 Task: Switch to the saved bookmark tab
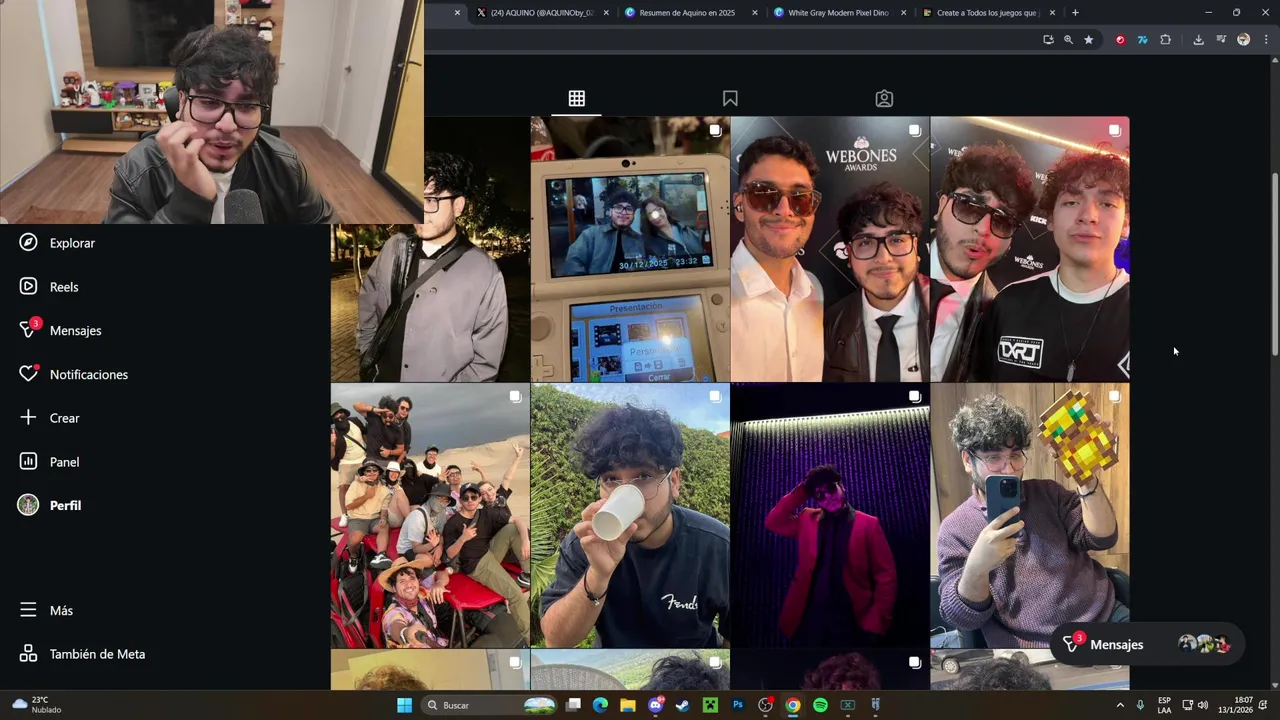pos(730,98)
